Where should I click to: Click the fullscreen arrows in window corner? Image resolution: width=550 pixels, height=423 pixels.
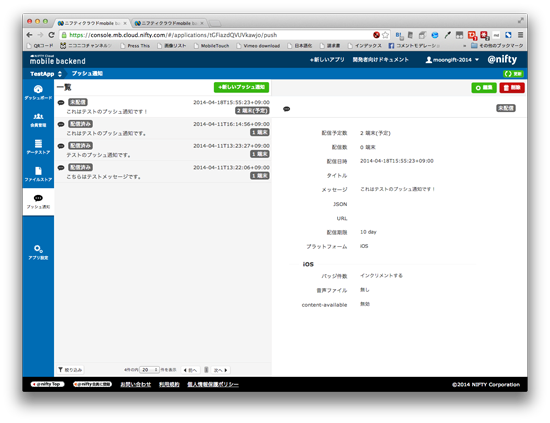(x=521, y=21)
